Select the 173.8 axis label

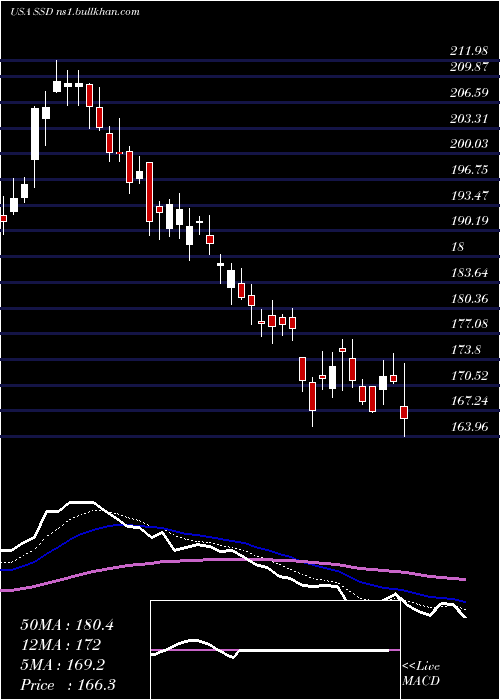pos(466,350)
